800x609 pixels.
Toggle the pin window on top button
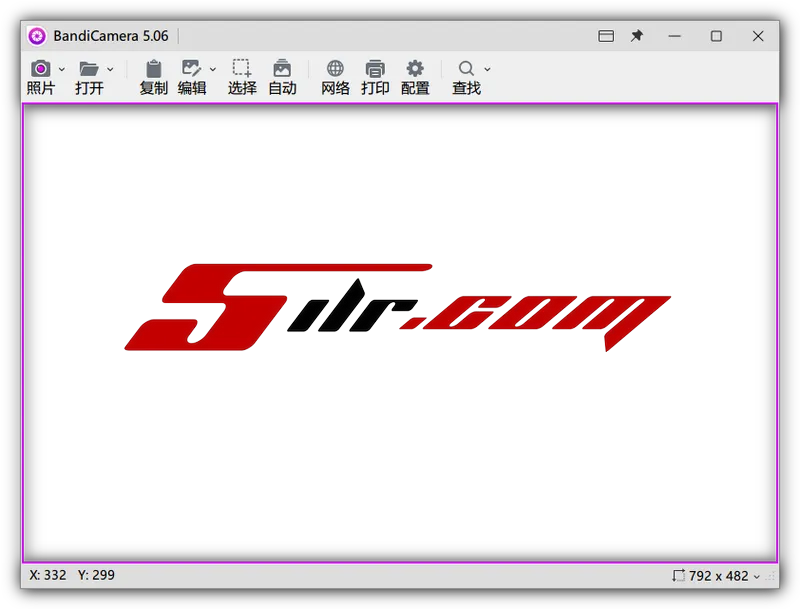637,36
